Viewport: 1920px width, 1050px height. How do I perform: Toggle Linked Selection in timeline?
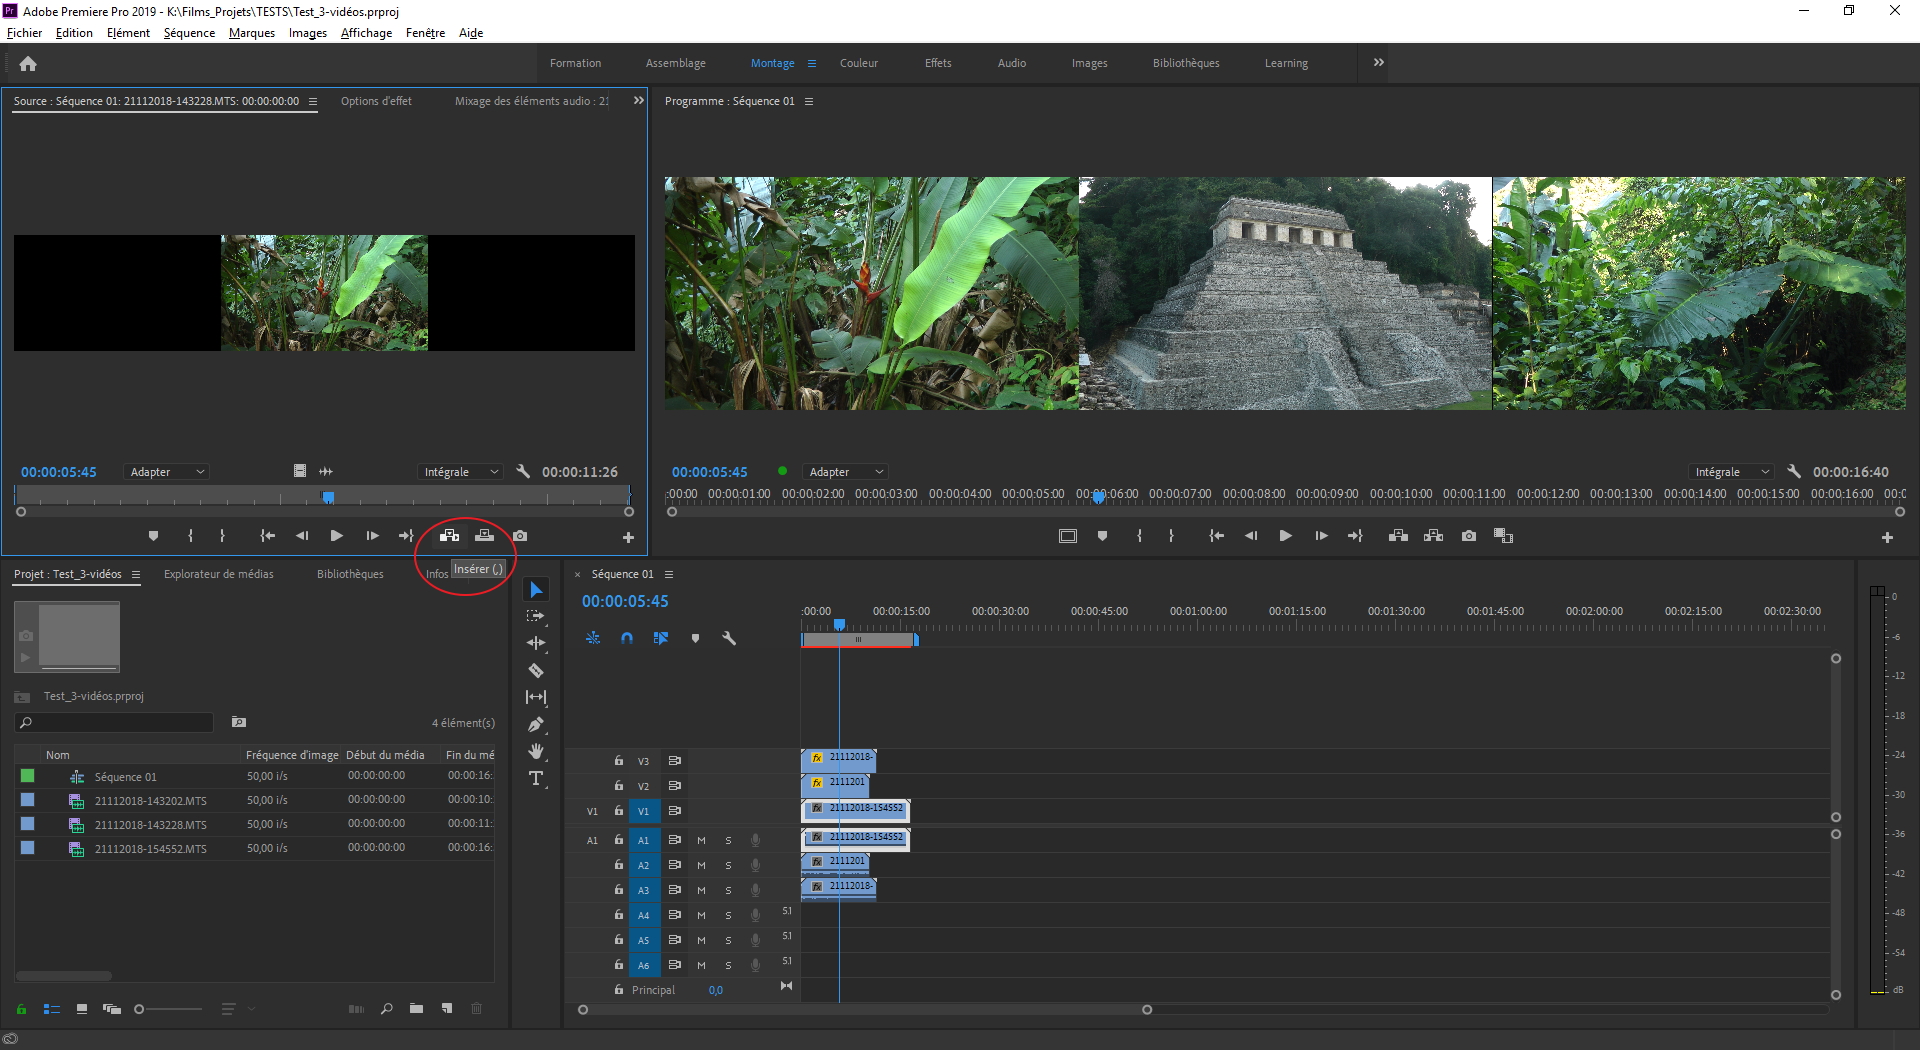click(x=661, y=638)
